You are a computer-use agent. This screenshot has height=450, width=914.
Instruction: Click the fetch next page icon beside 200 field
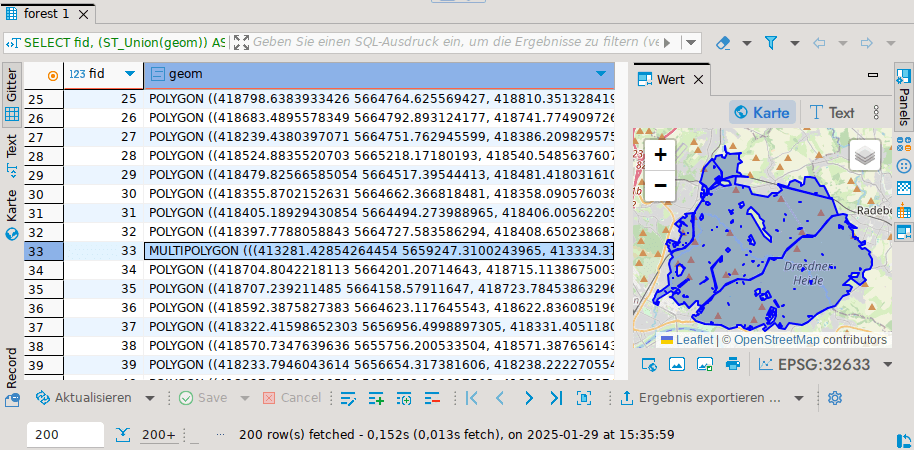(123, 434)
